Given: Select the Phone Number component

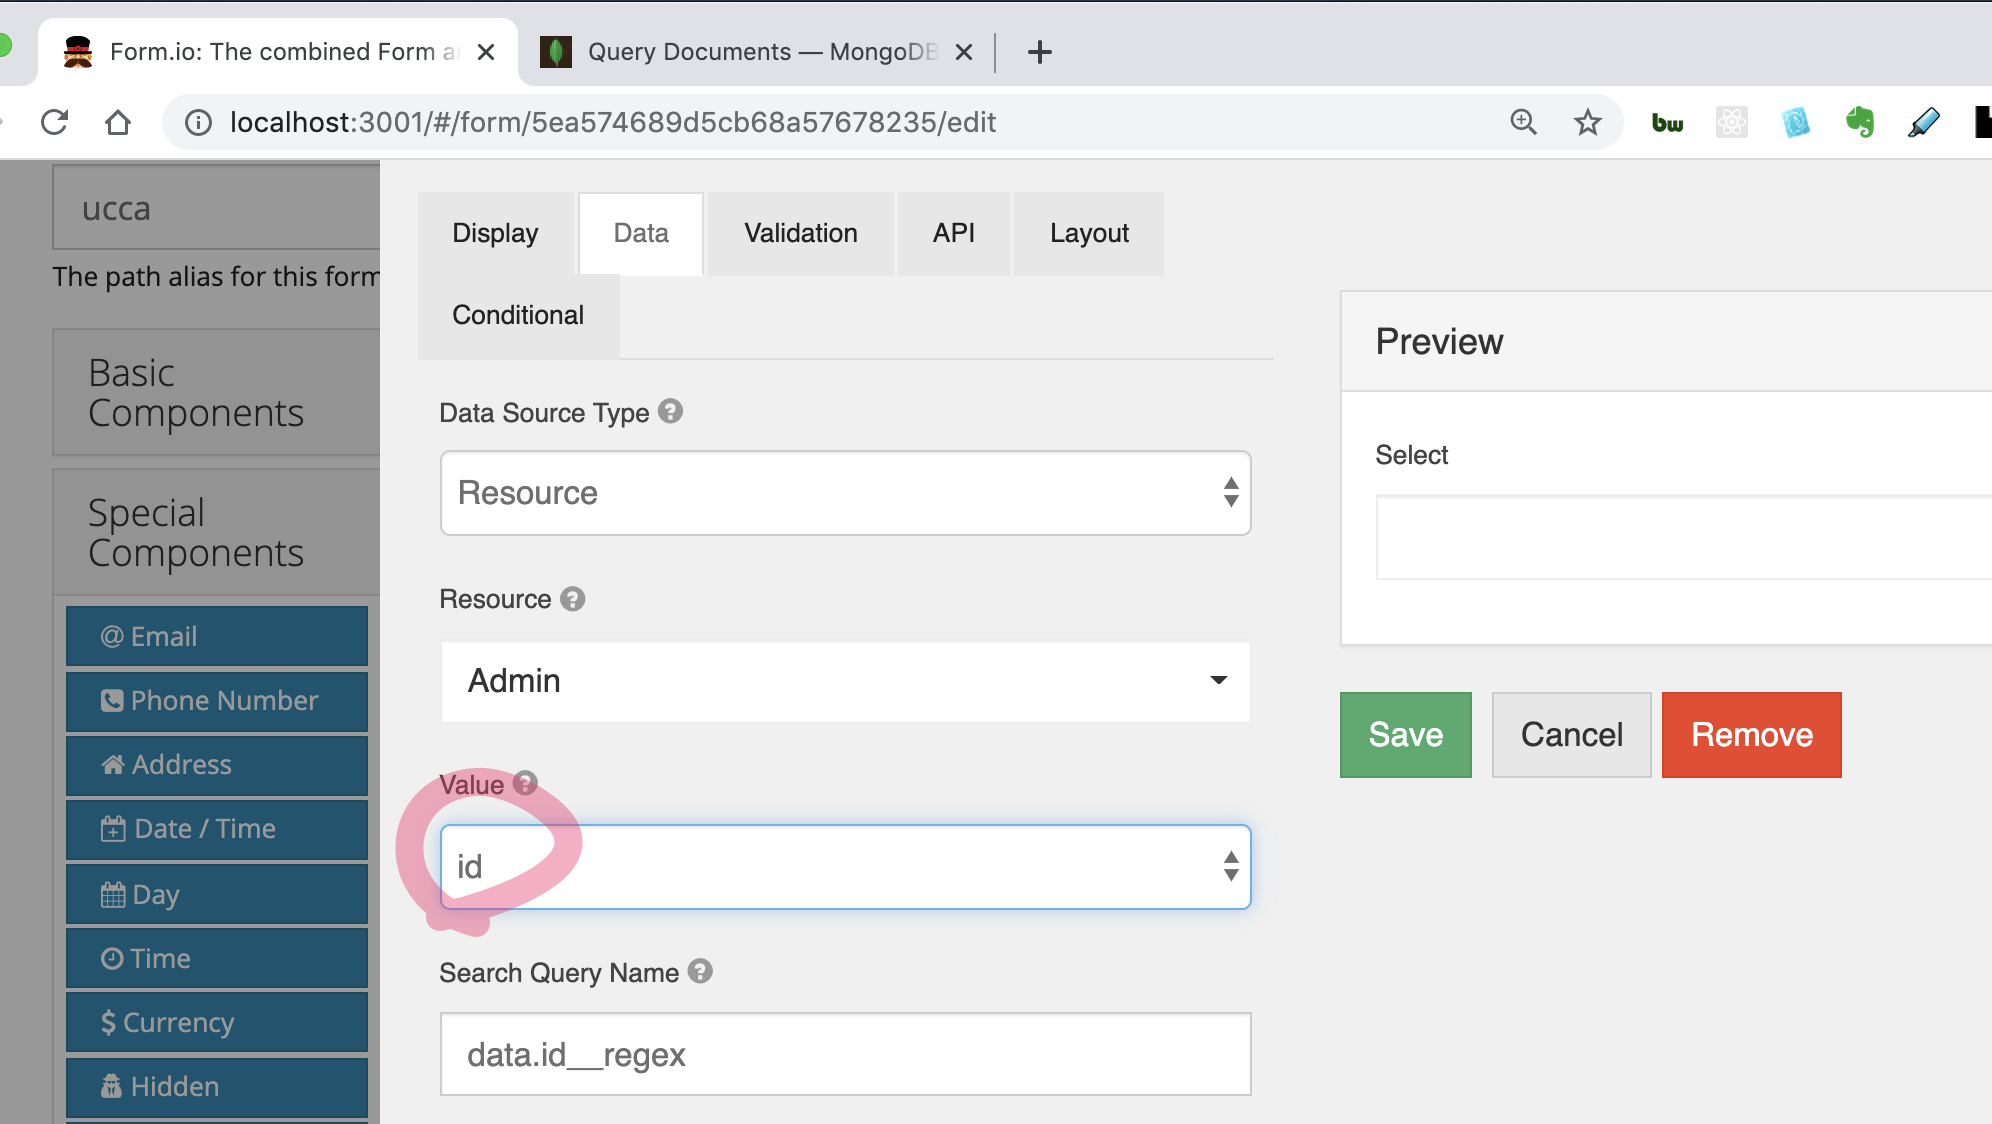Looking at the screenshot, I should (x=216, y=701).
